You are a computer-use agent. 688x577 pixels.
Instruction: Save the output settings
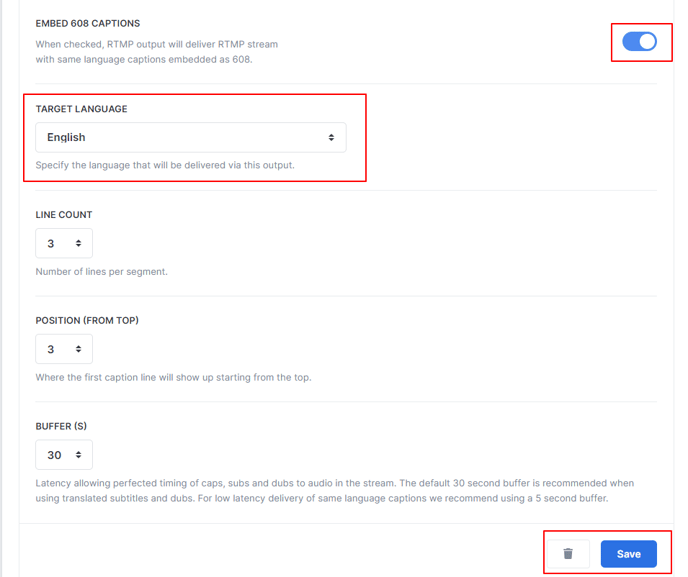click(x=629, y=554)
